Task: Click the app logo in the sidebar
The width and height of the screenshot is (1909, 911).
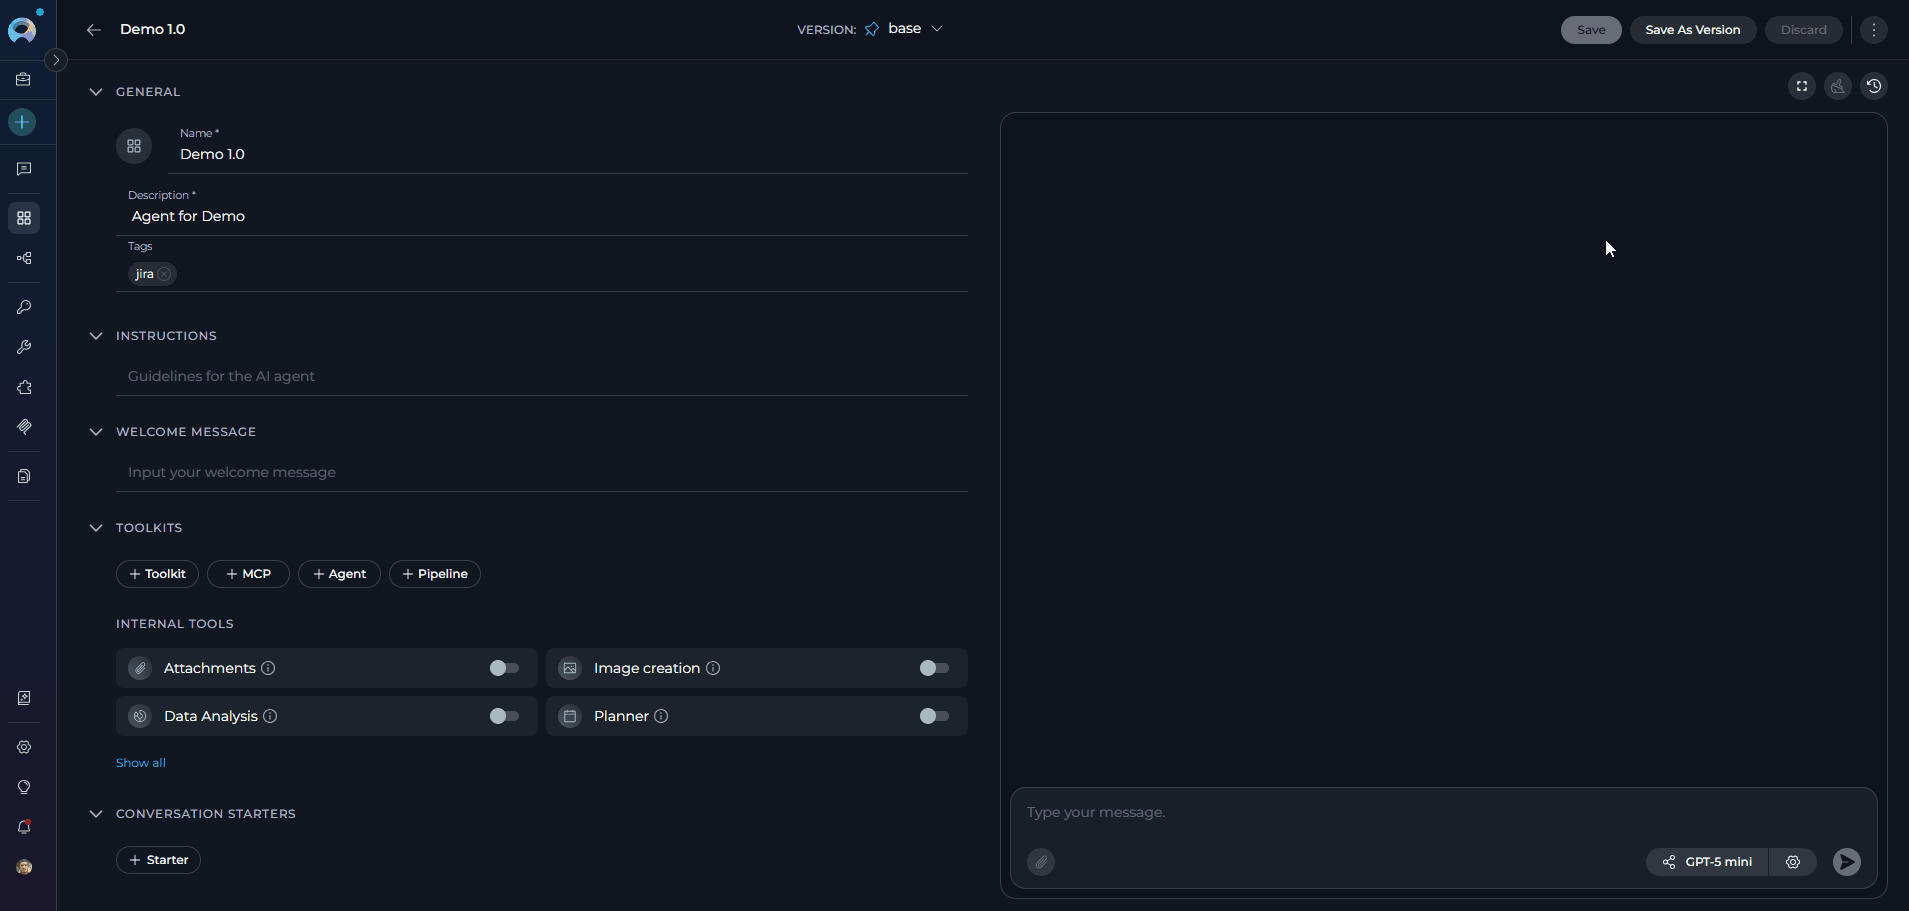Action: pos(23,29)
